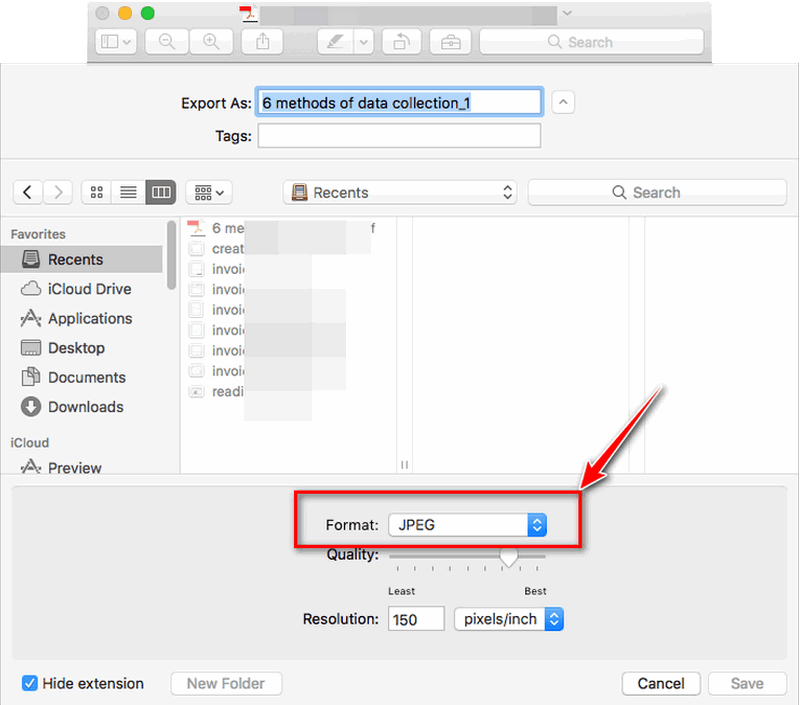
Task: Open the sidebar view menu in Preview toolbar
Action: 116,41
